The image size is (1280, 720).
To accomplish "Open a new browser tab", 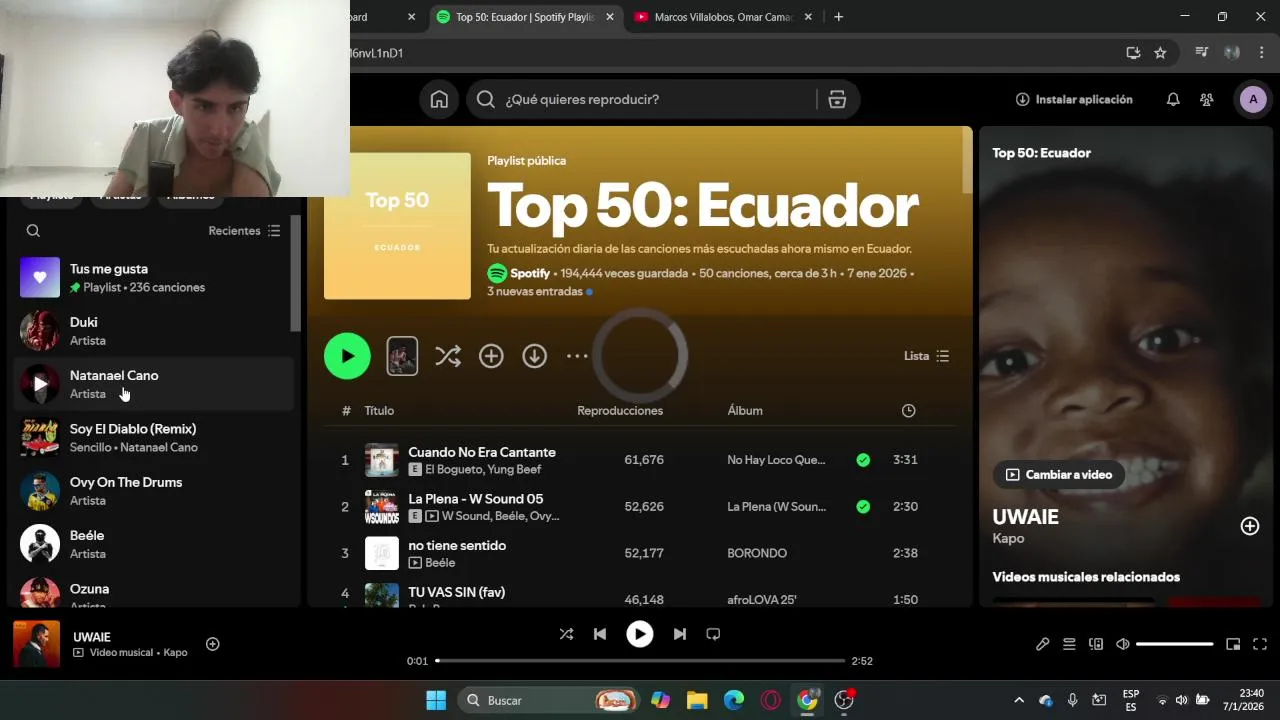I will click(x=838, y=17).
